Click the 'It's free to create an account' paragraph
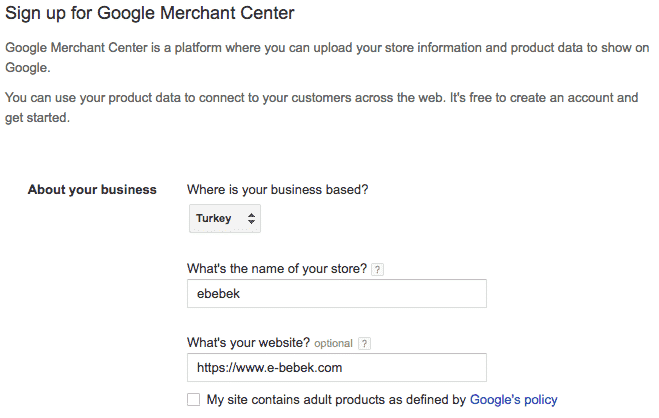This screenshot has height=418, width=659. [322, 108]
